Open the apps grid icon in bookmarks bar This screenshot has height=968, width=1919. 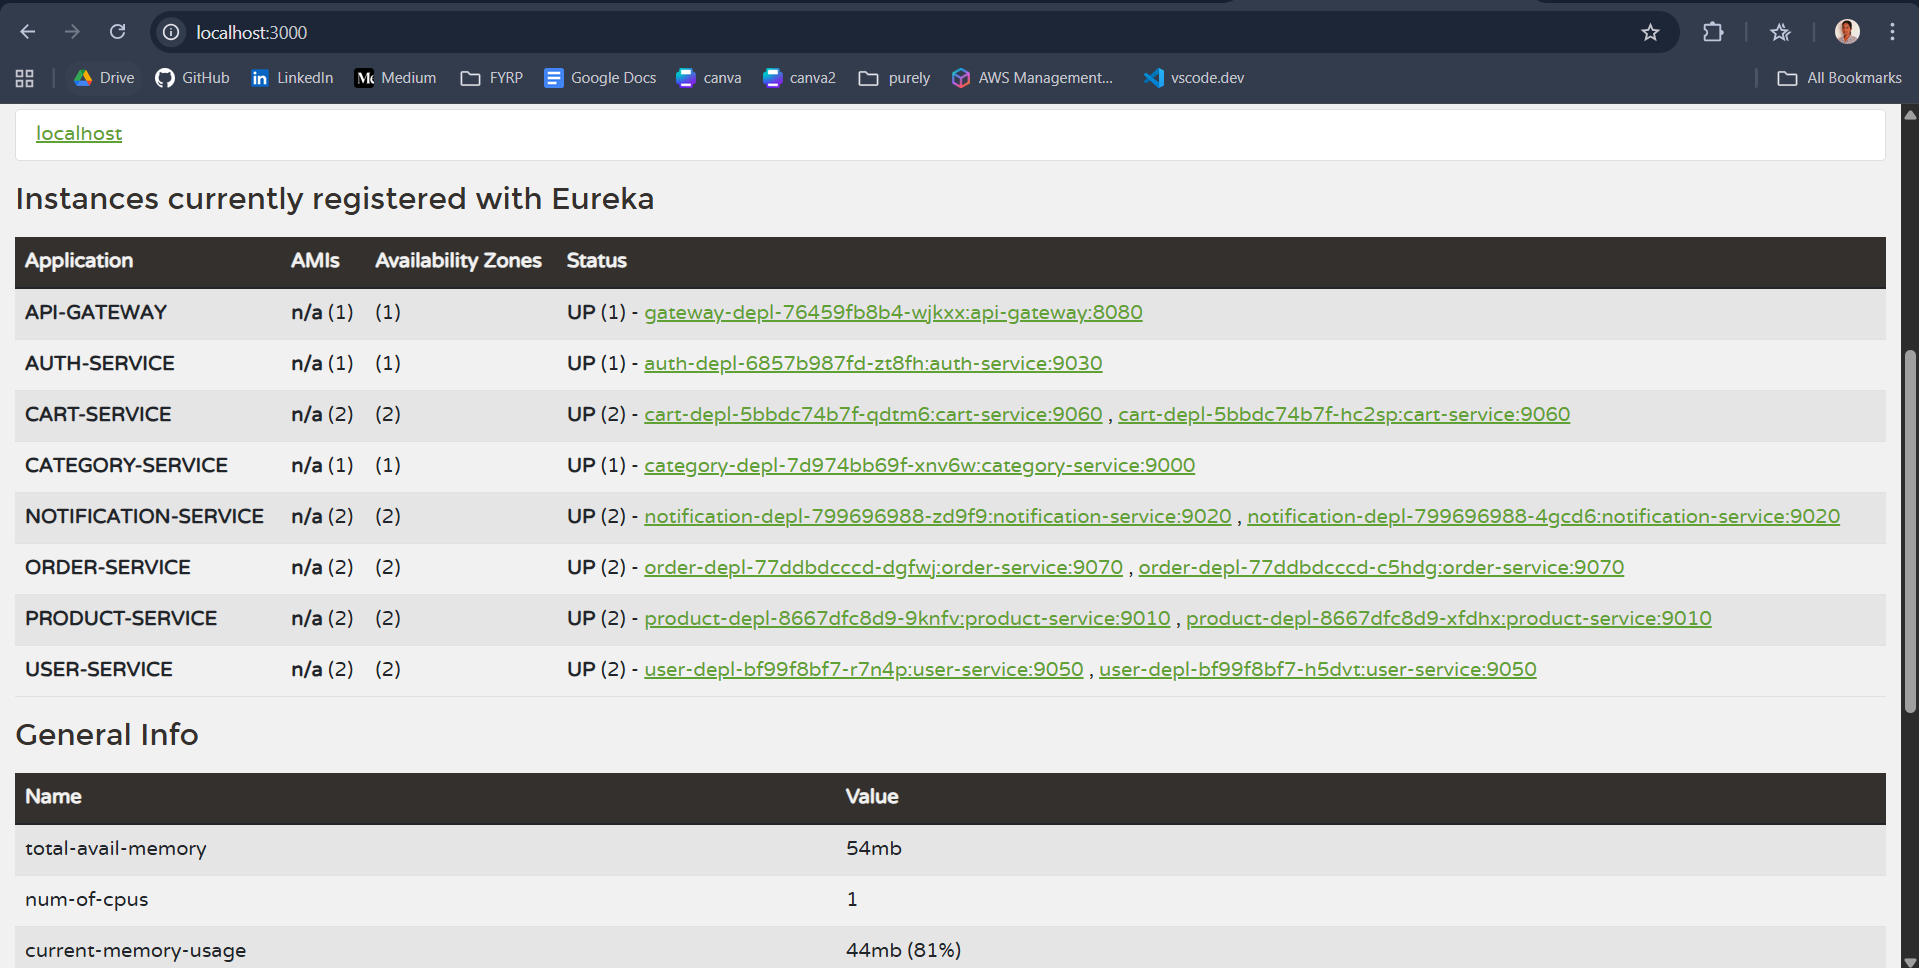tap(25, 78)
